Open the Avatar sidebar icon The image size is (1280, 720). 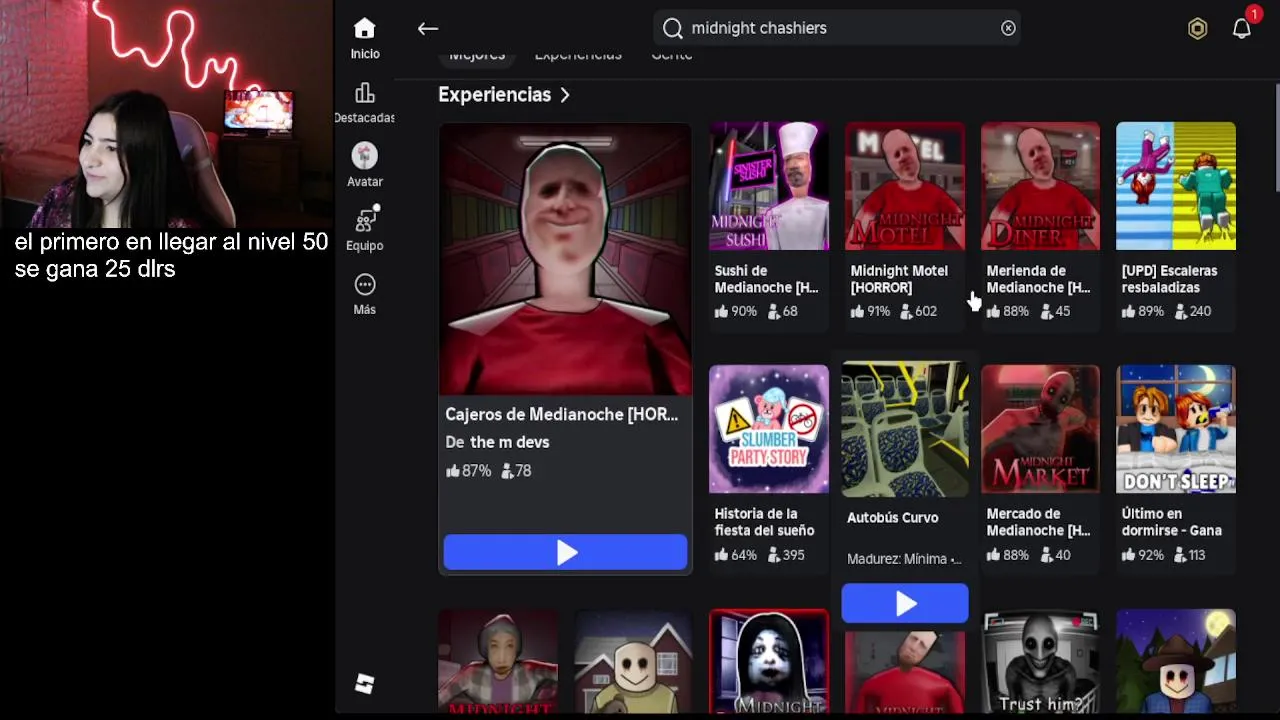pos(364,156)
